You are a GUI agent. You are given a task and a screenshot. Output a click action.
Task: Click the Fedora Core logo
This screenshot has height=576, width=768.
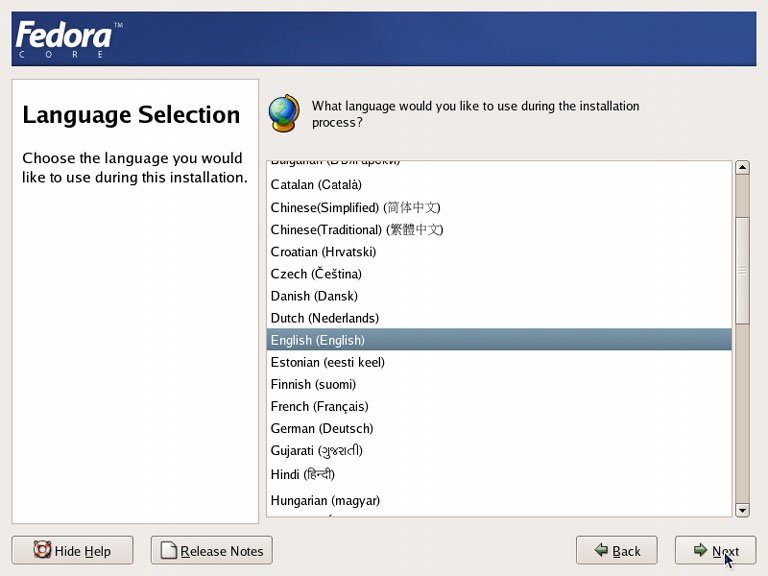click(64, 39)
